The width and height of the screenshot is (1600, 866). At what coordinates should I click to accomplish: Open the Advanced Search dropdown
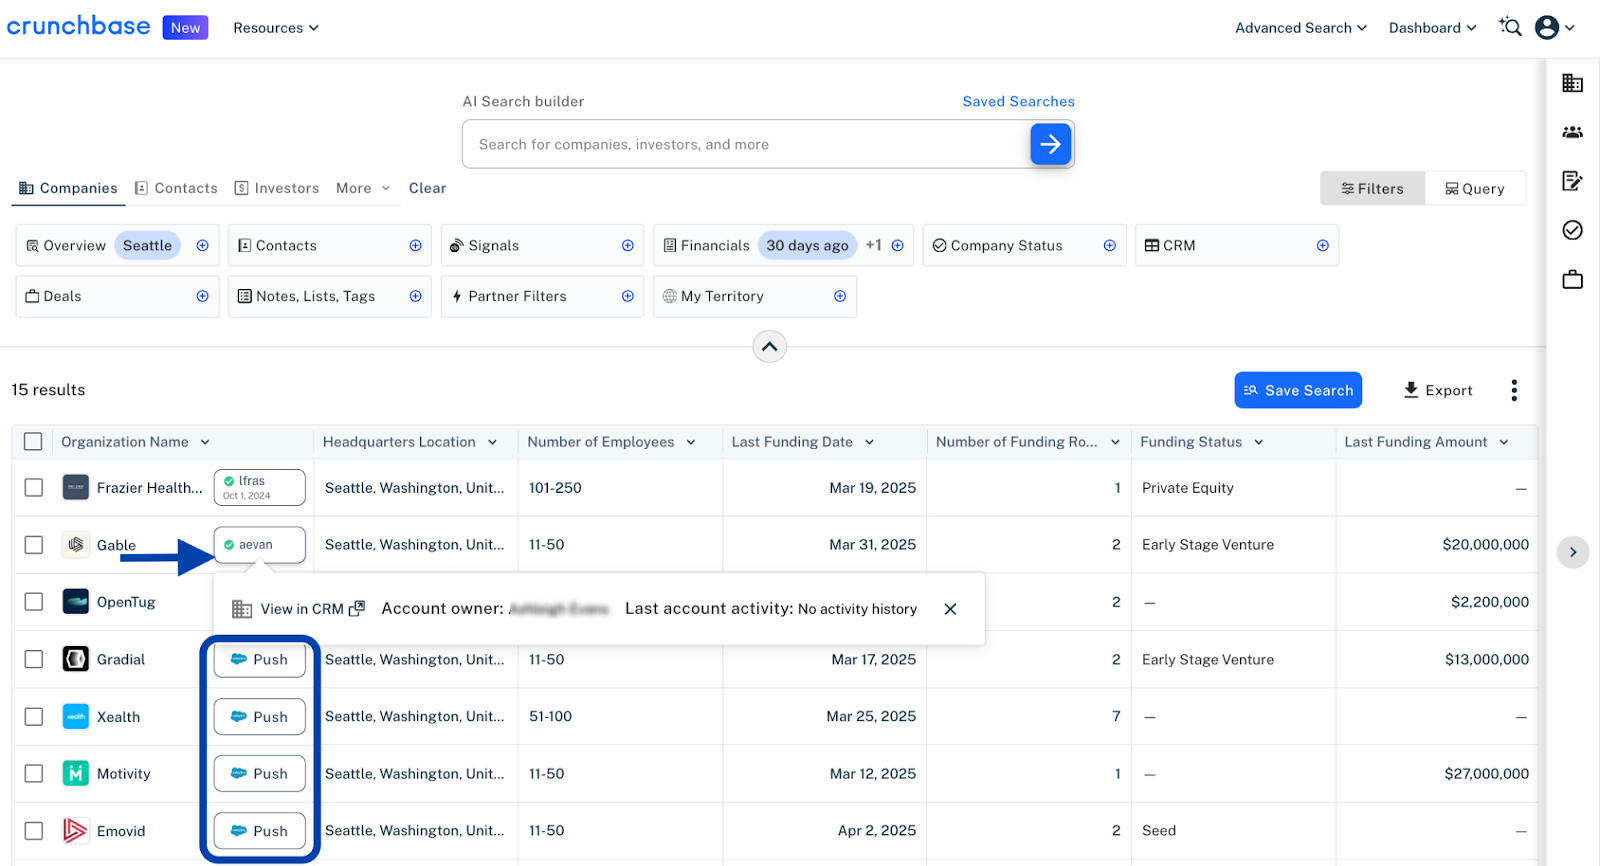click(x=1300, y=28)
